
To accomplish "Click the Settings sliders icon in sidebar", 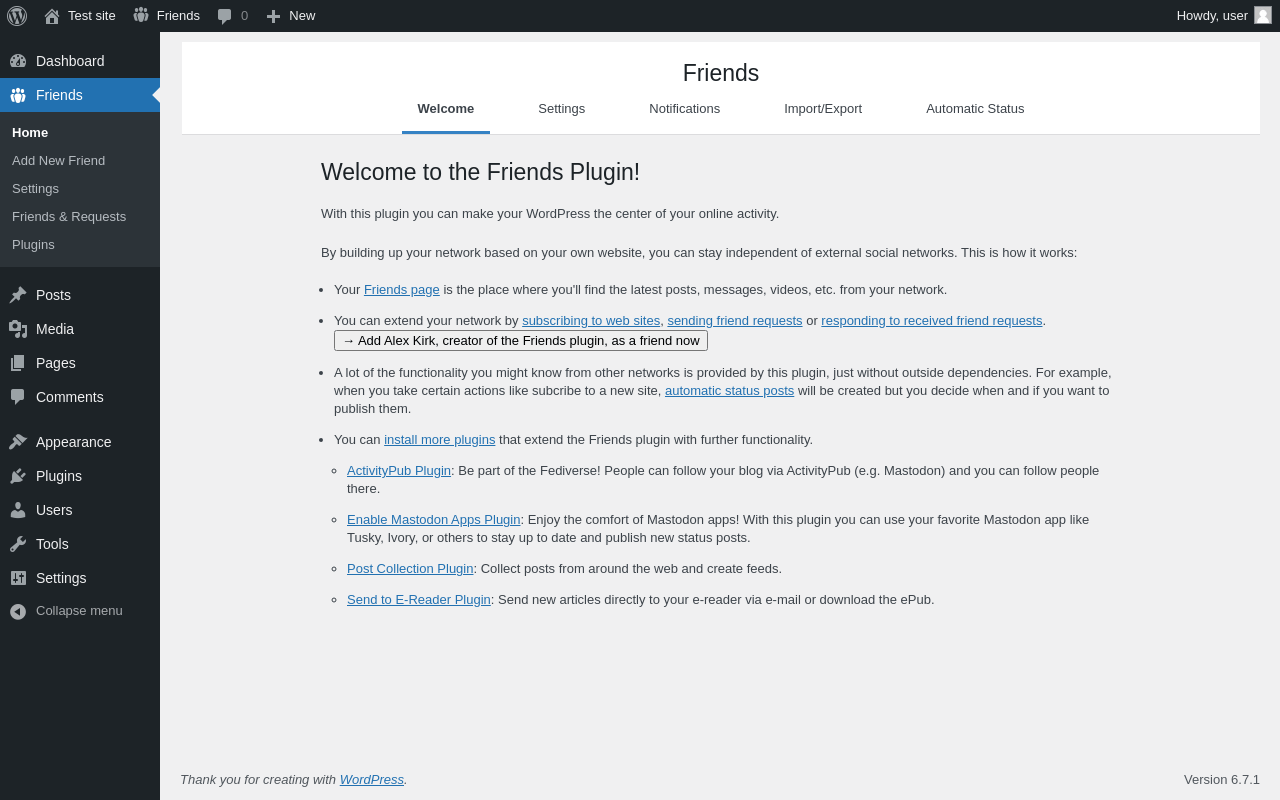I will coord(18,578).
